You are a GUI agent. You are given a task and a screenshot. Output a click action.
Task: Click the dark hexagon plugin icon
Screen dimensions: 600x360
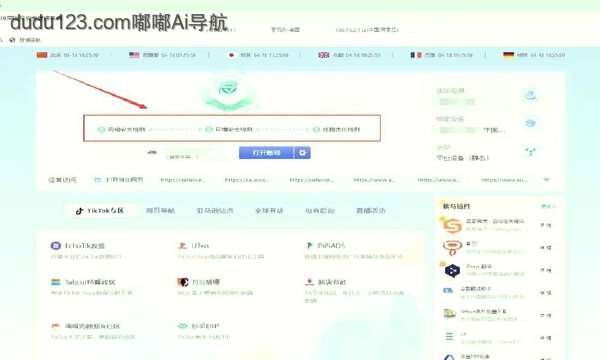(452, 271)
